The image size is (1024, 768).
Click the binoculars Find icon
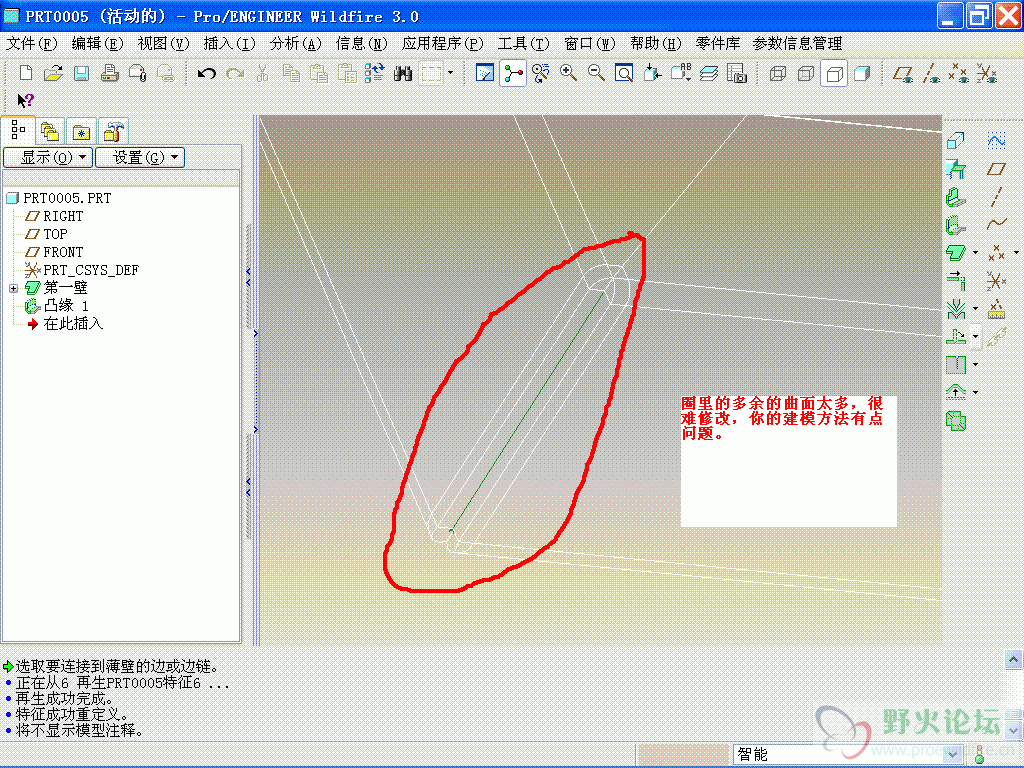(x=402, y=73)
